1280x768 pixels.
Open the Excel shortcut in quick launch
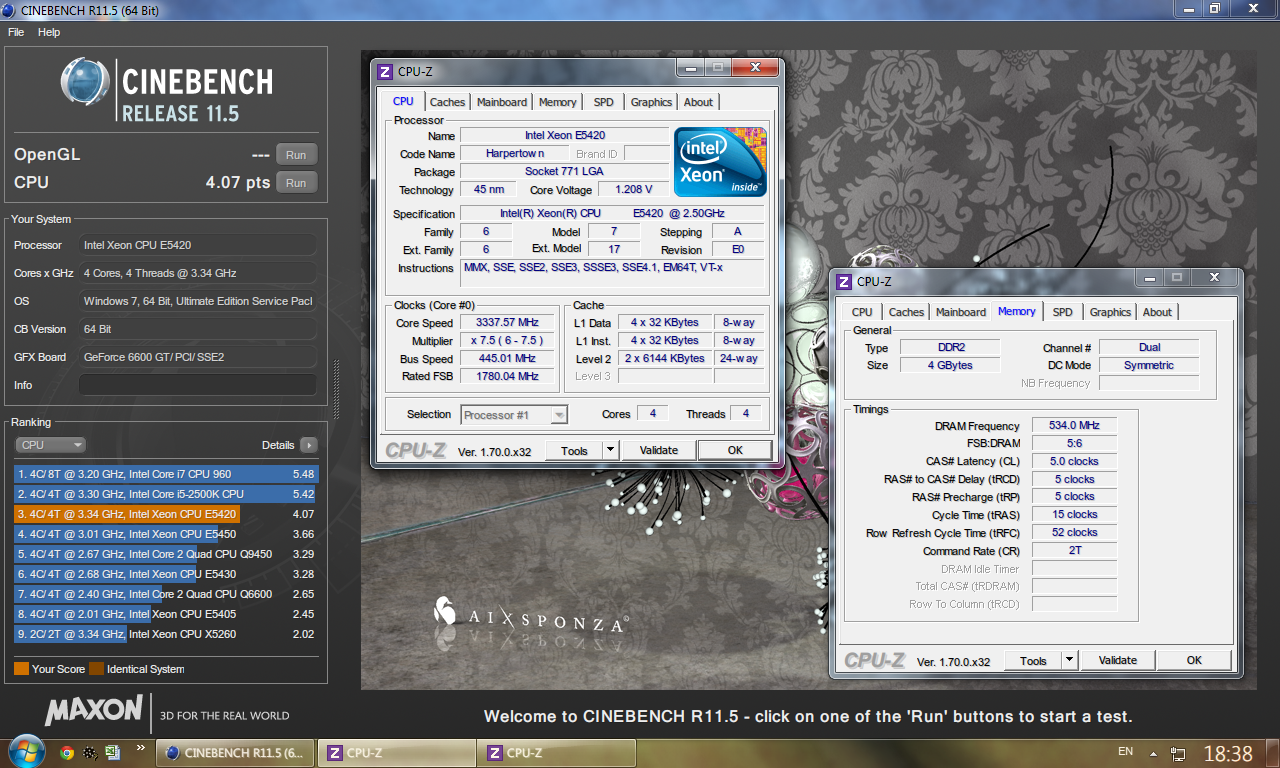113,753
